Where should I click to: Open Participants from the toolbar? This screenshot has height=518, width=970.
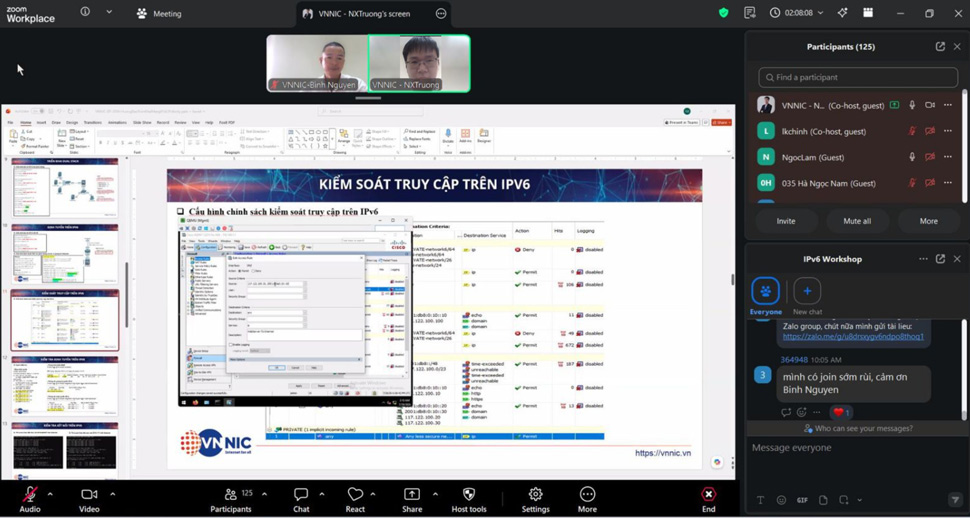[231, 499]
